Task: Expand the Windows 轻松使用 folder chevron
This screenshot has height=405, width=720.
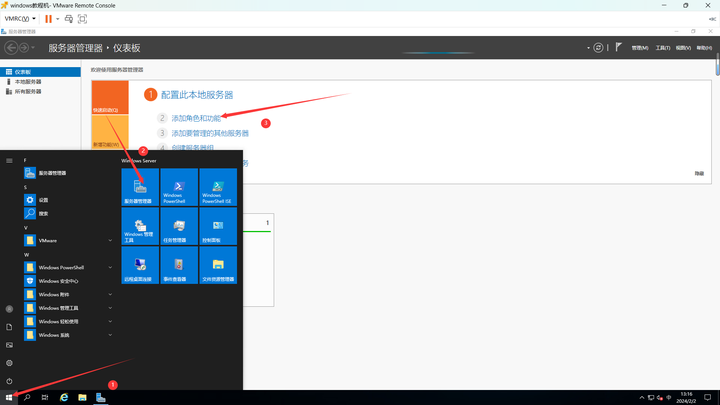Action: [110, 321]
